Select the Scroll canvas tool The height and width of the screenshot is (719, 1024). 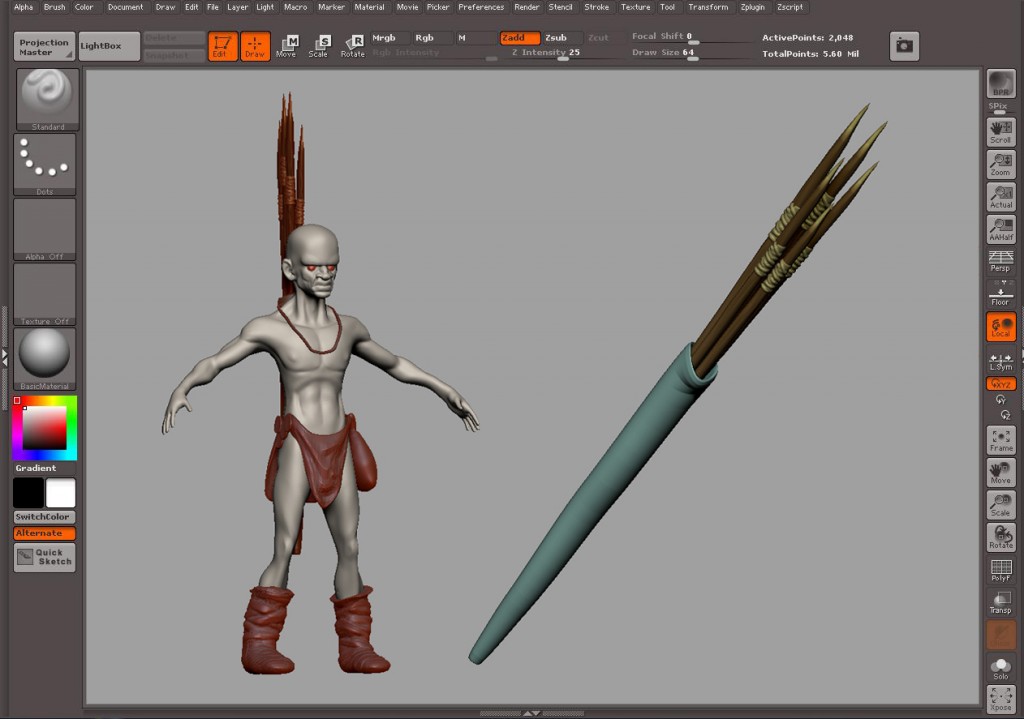coord(1000,132)
